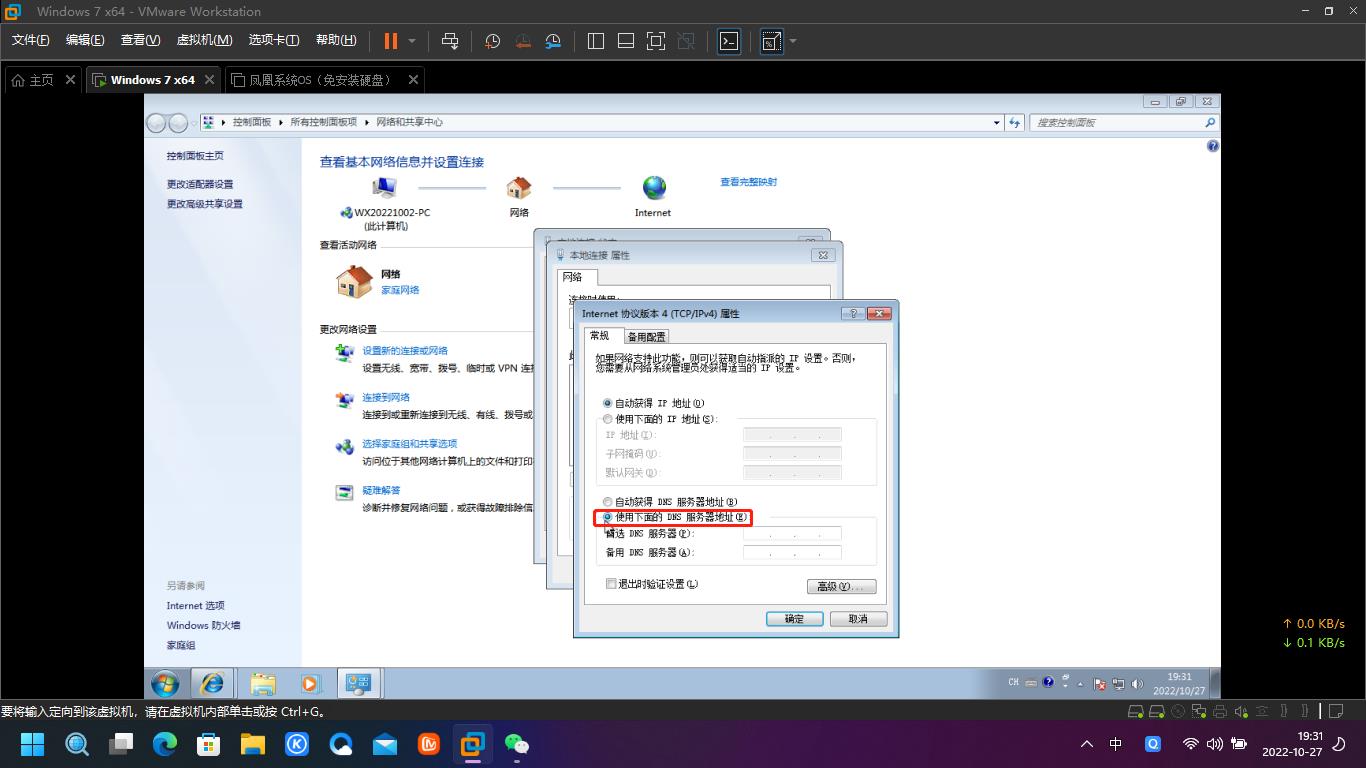
Task: Click the 备用 DNS 服务器 input field
Action: point(791,551)
